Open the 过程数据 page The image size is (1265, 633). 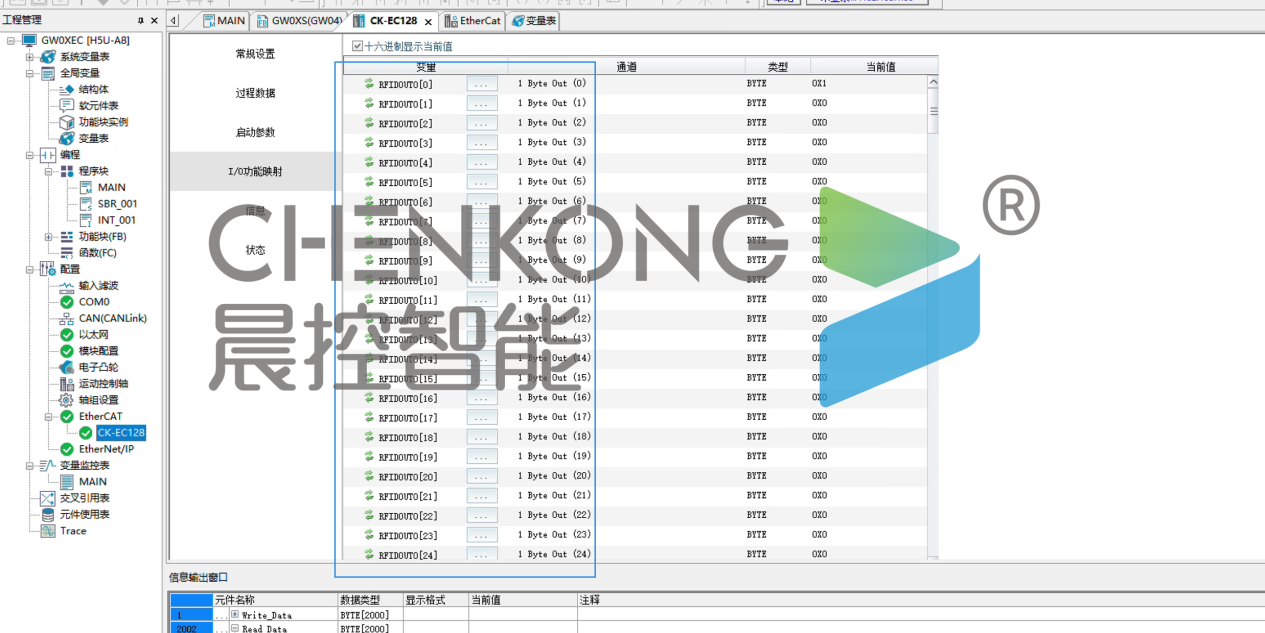click(255, 93)
